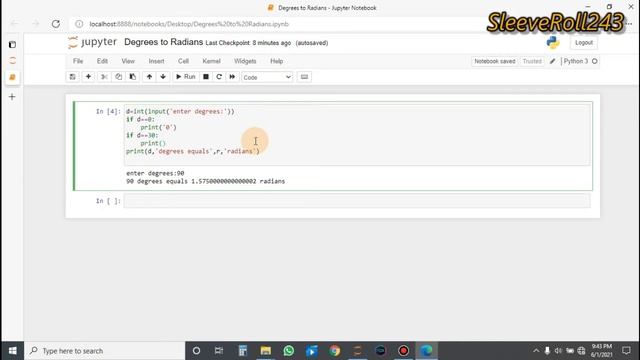The width and height of the screenshot is (640, 360).
Task: Move selected cell down arrow
Action: [x=163, y=77]
